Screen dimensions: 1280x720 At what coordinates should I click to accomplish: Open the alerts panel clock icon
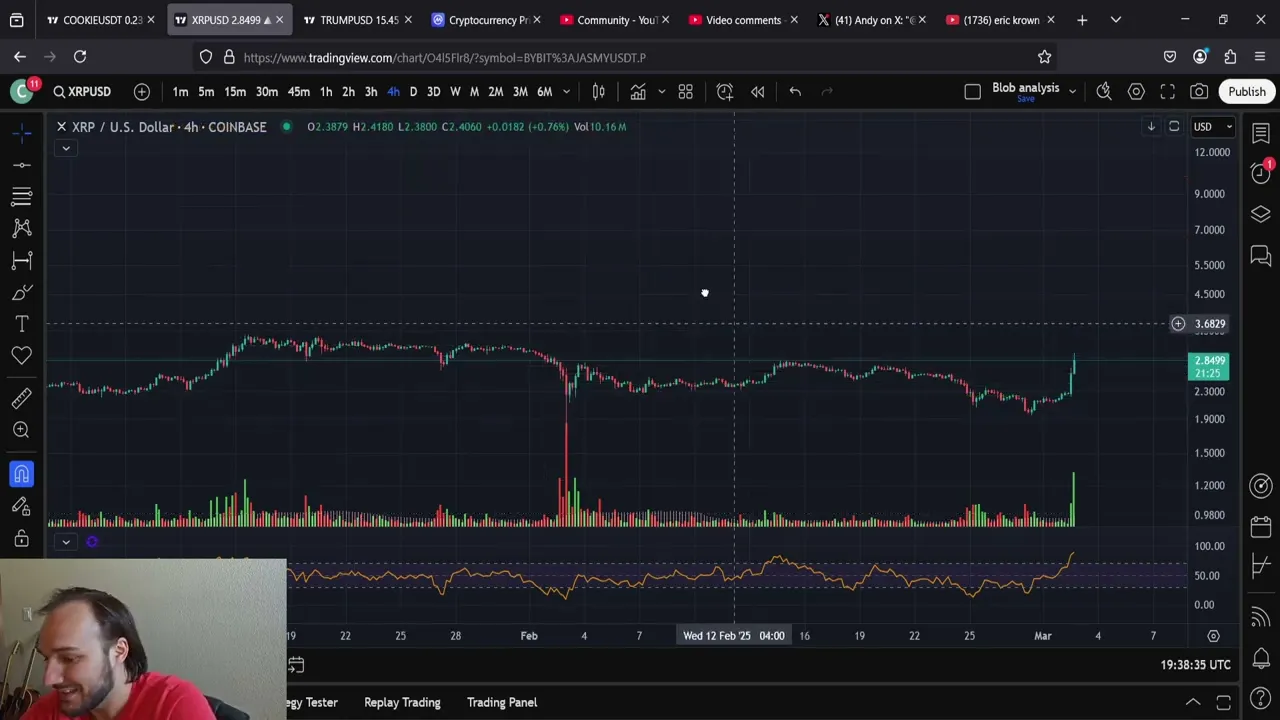pyautogui.click(x=1261, y=173)
